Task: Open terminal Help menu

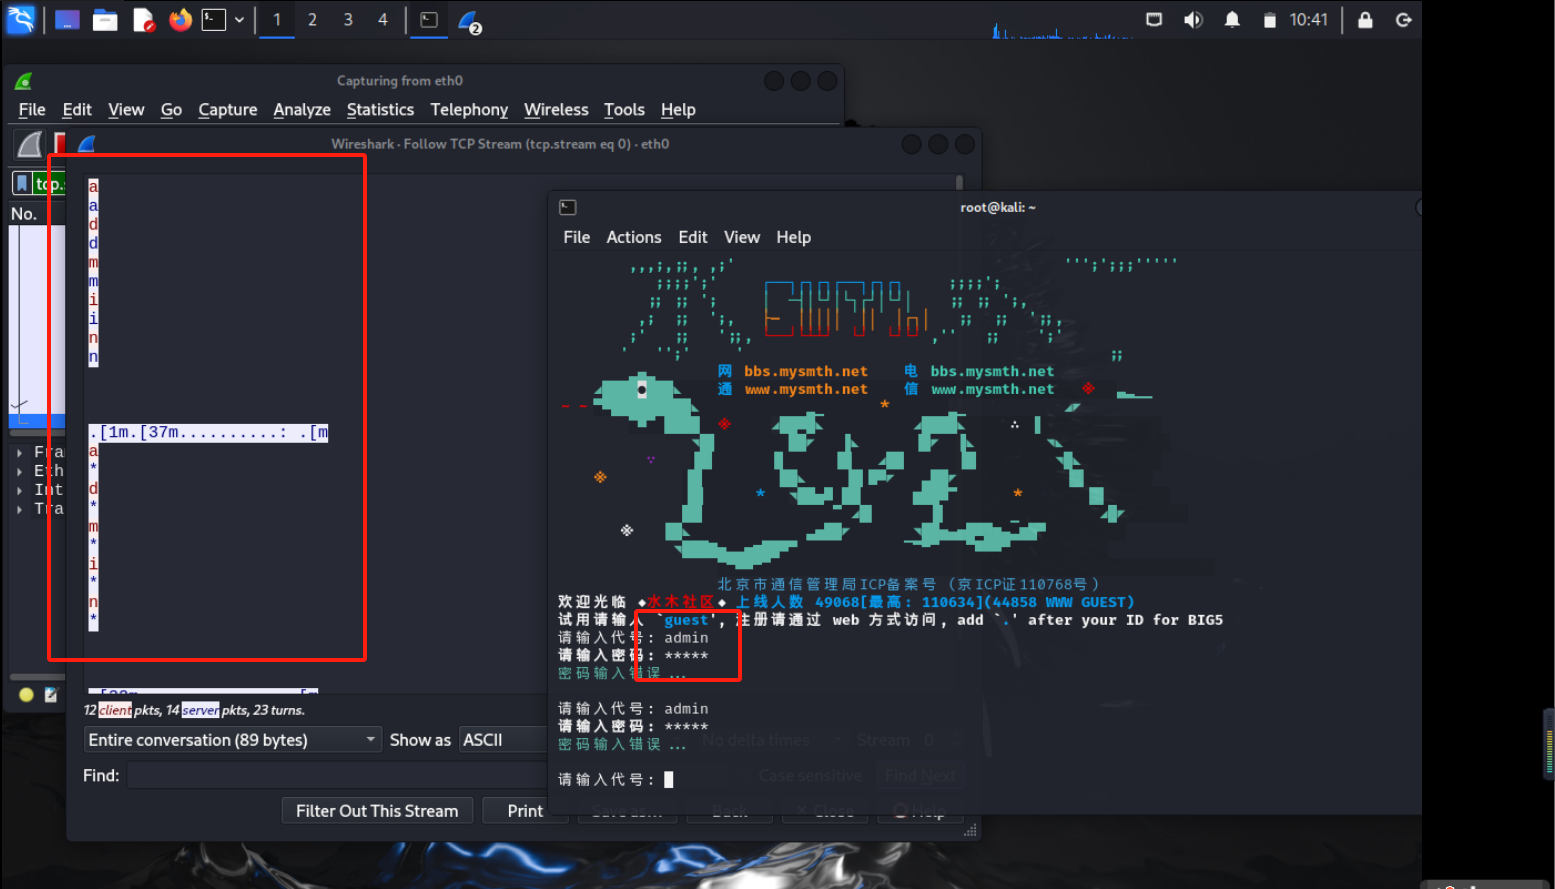Action: click(794, 237)
